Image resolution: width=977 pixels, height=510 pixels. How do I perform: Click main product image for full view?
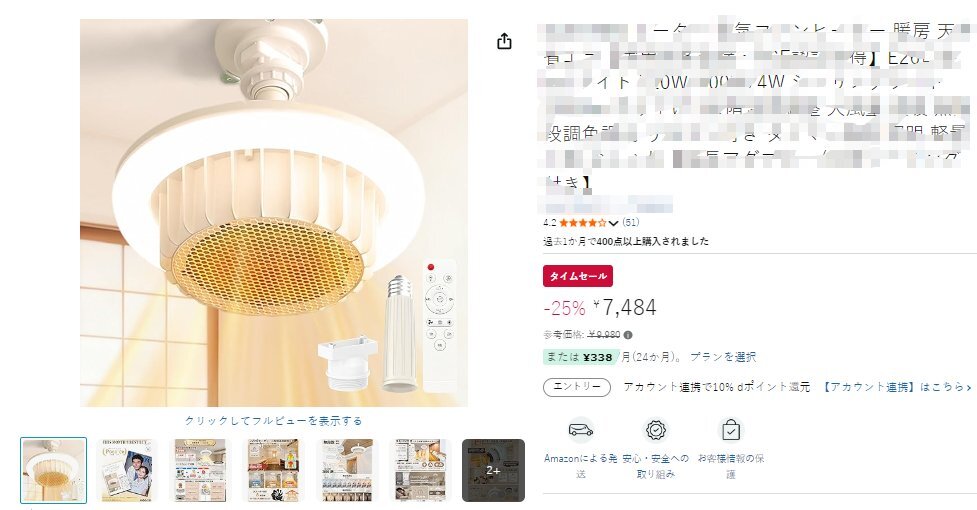tap(274, 213)
